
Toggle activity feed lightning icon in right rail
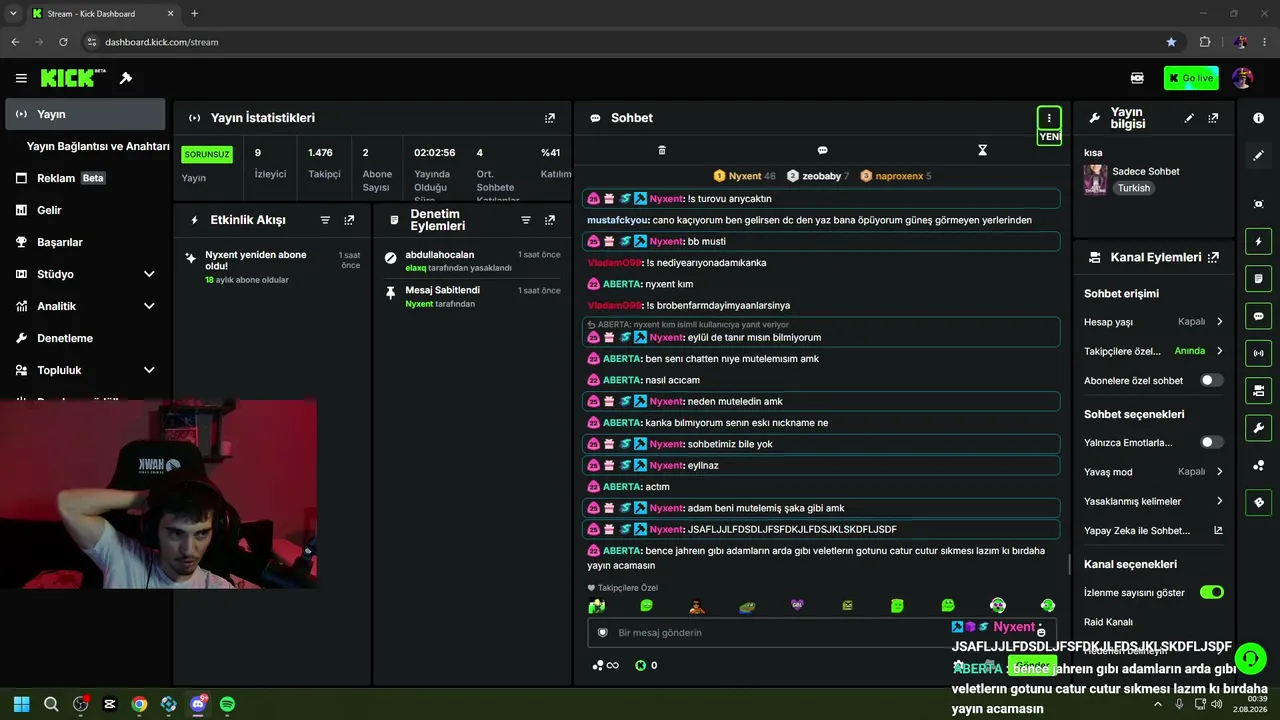[x=1258, y=241]
